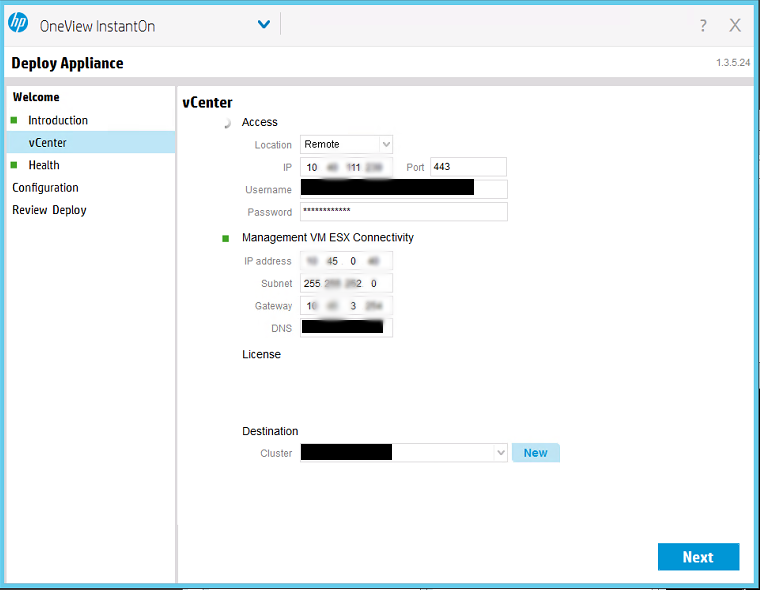This screenshot has height=590, width=760.
Task: Click the Management VM IP address field
Action: click(346, 261)
